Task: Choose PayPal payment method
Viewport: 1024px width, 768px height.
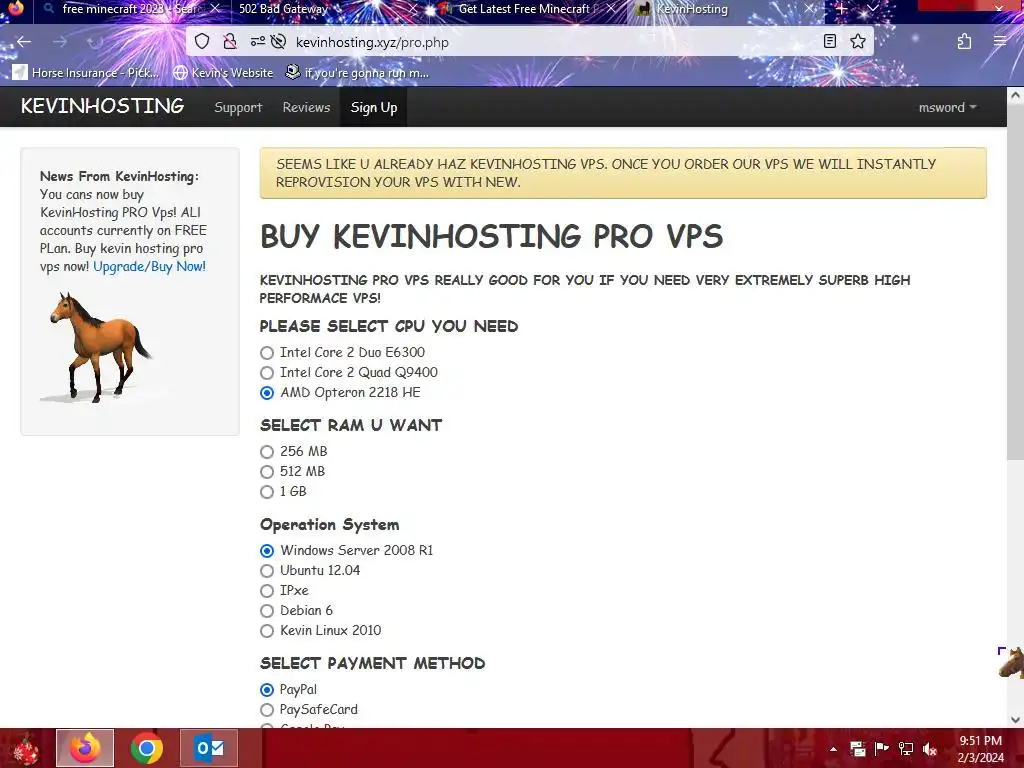Action: coord(266,690)
